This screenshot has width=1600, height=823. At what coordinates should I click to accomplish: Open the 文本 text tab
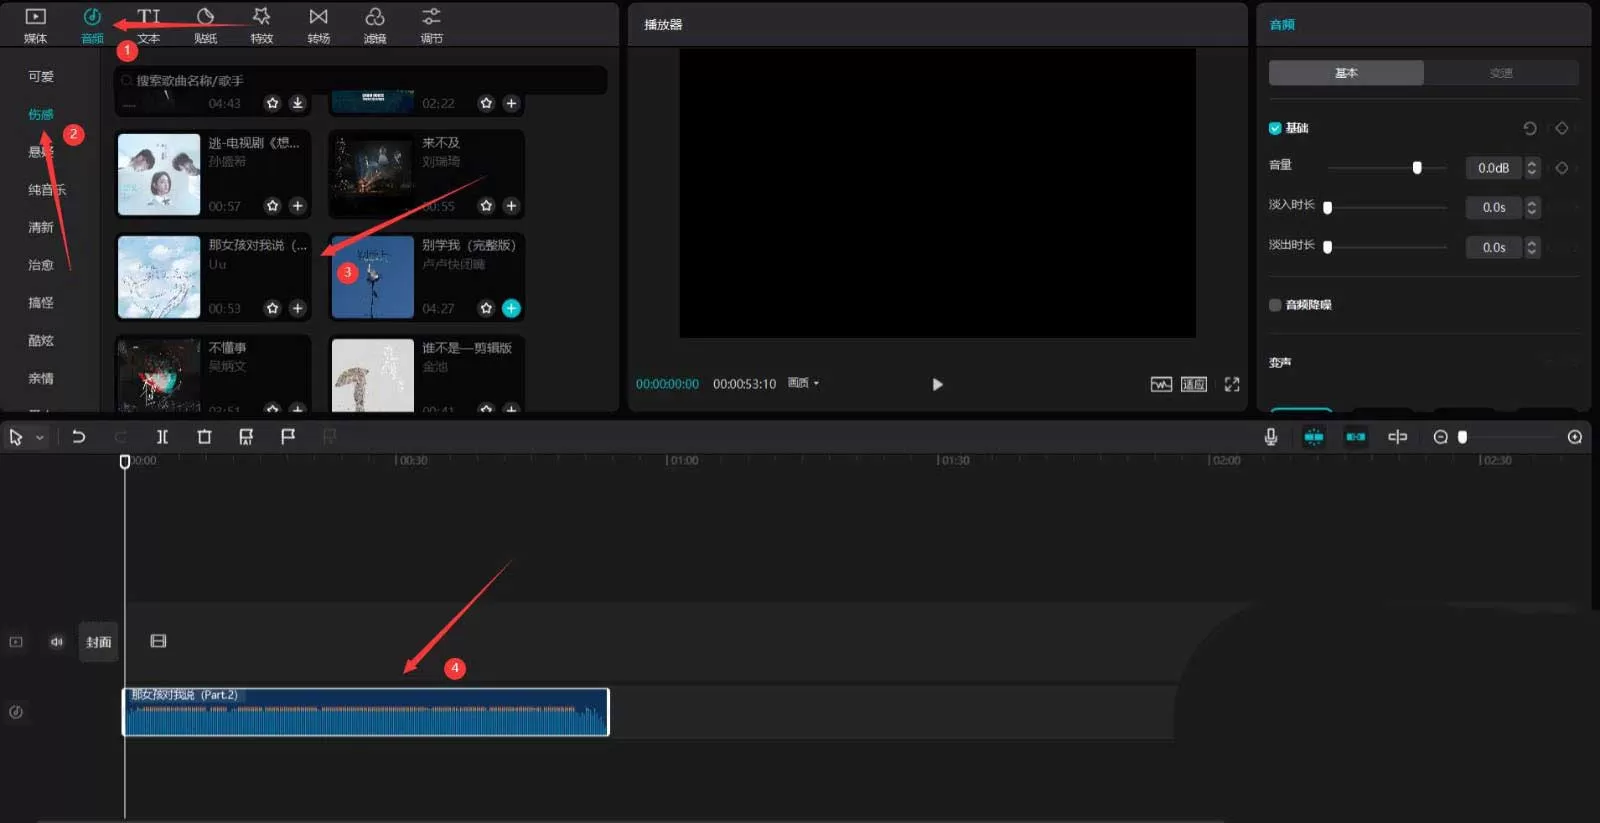(x=149, y=26)
